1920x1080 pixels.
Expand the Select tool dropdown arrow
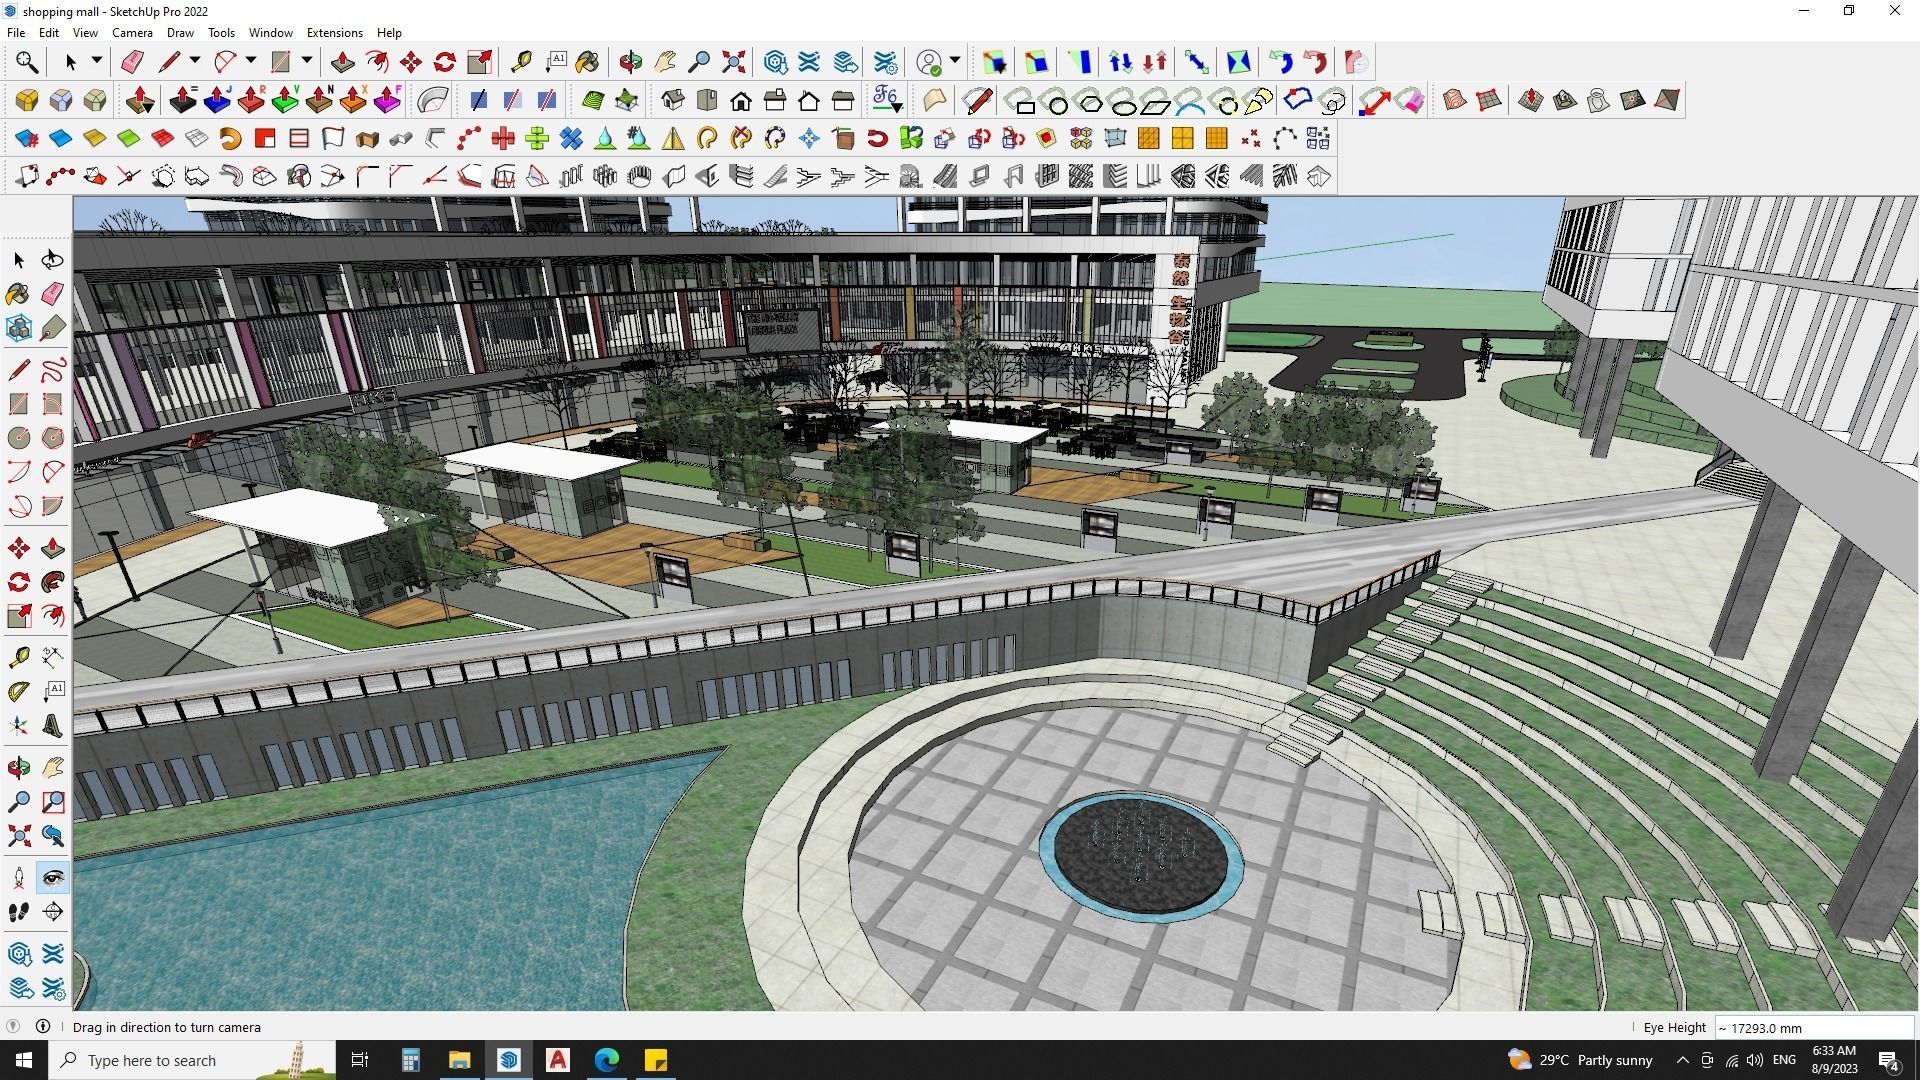[x=97, y=61]
